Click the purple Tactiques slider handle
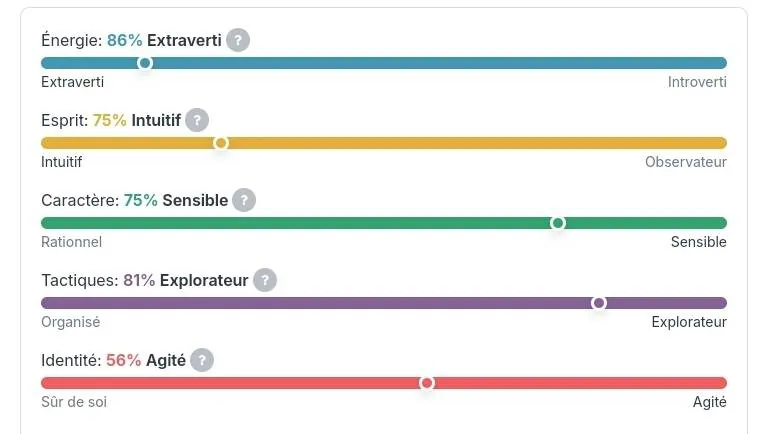The image size is (760, 434). 599,303
